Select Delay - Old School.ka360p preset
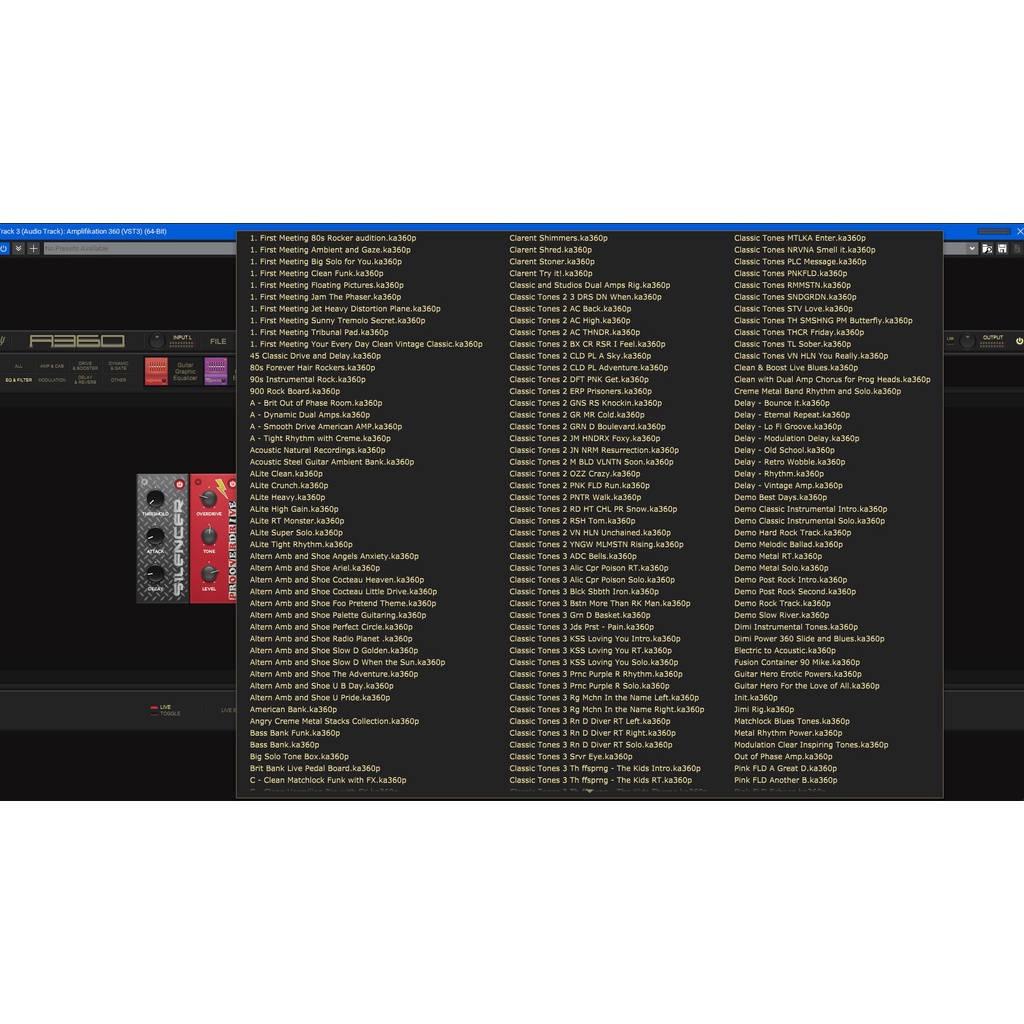Screen dimensions: 1024x1024 pyautogui.click(x=784, y=450)
